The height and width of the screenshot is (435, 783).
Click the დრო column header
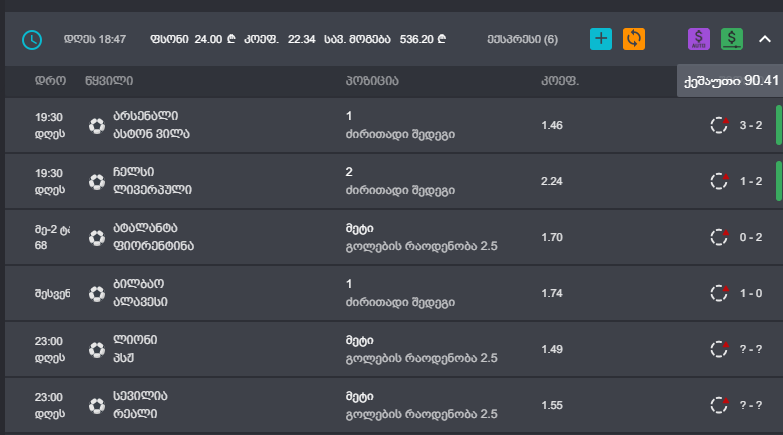tap(50, 81)
